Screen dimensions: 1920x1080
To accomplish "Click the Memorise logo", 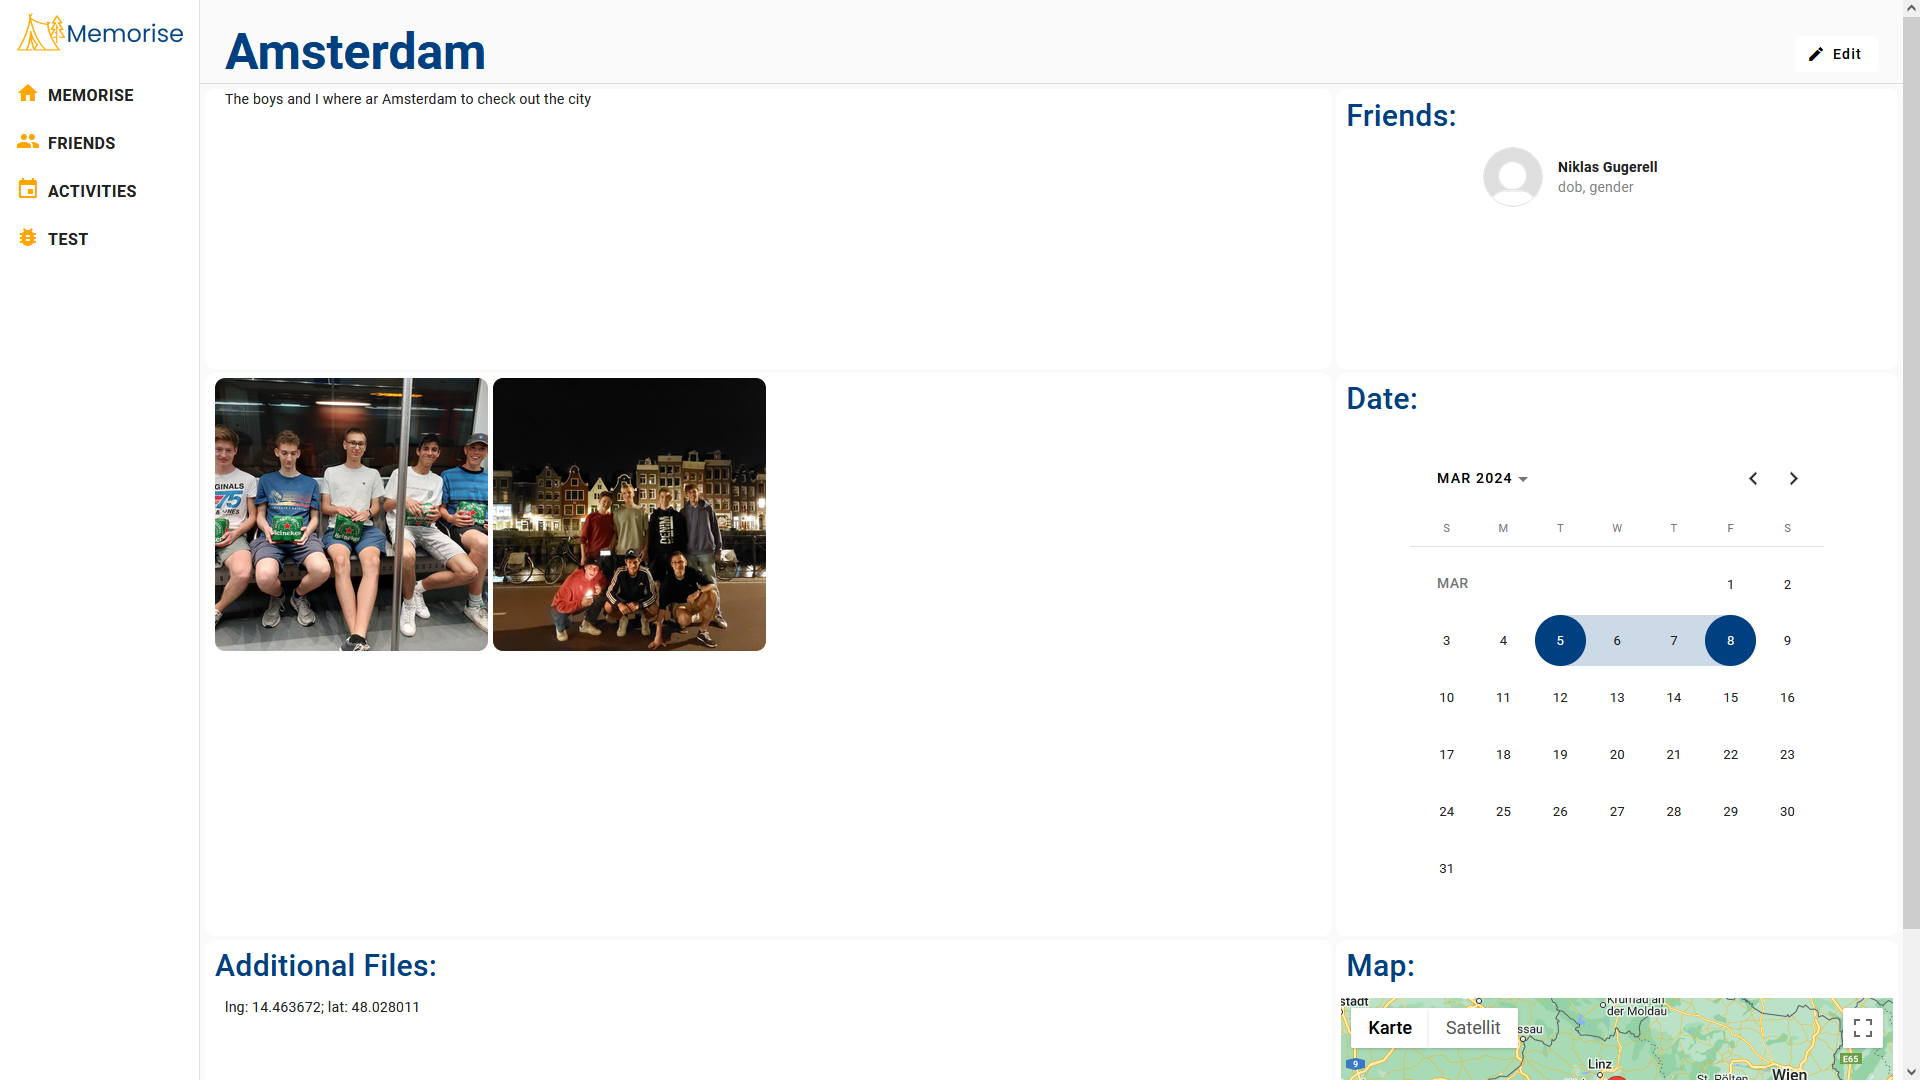I will [x=100, y=33].
